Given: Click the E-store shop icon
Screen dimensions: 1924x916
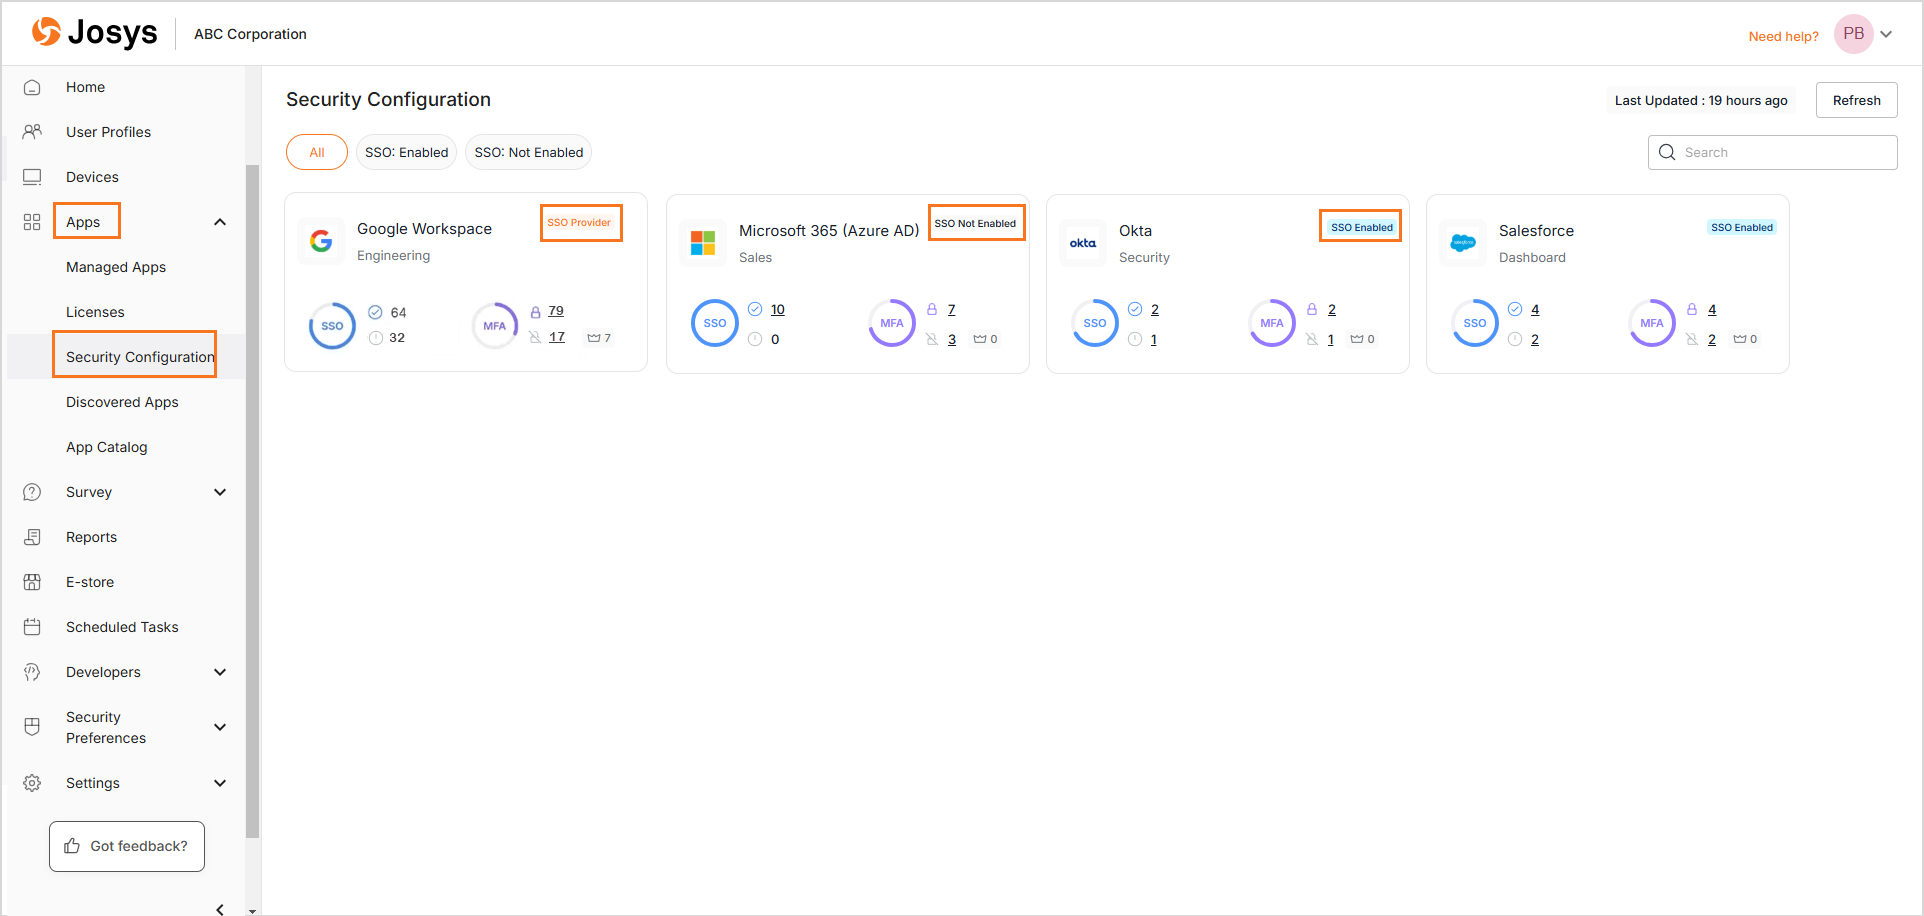Looking at the screenshot, I should click(32, 582).
